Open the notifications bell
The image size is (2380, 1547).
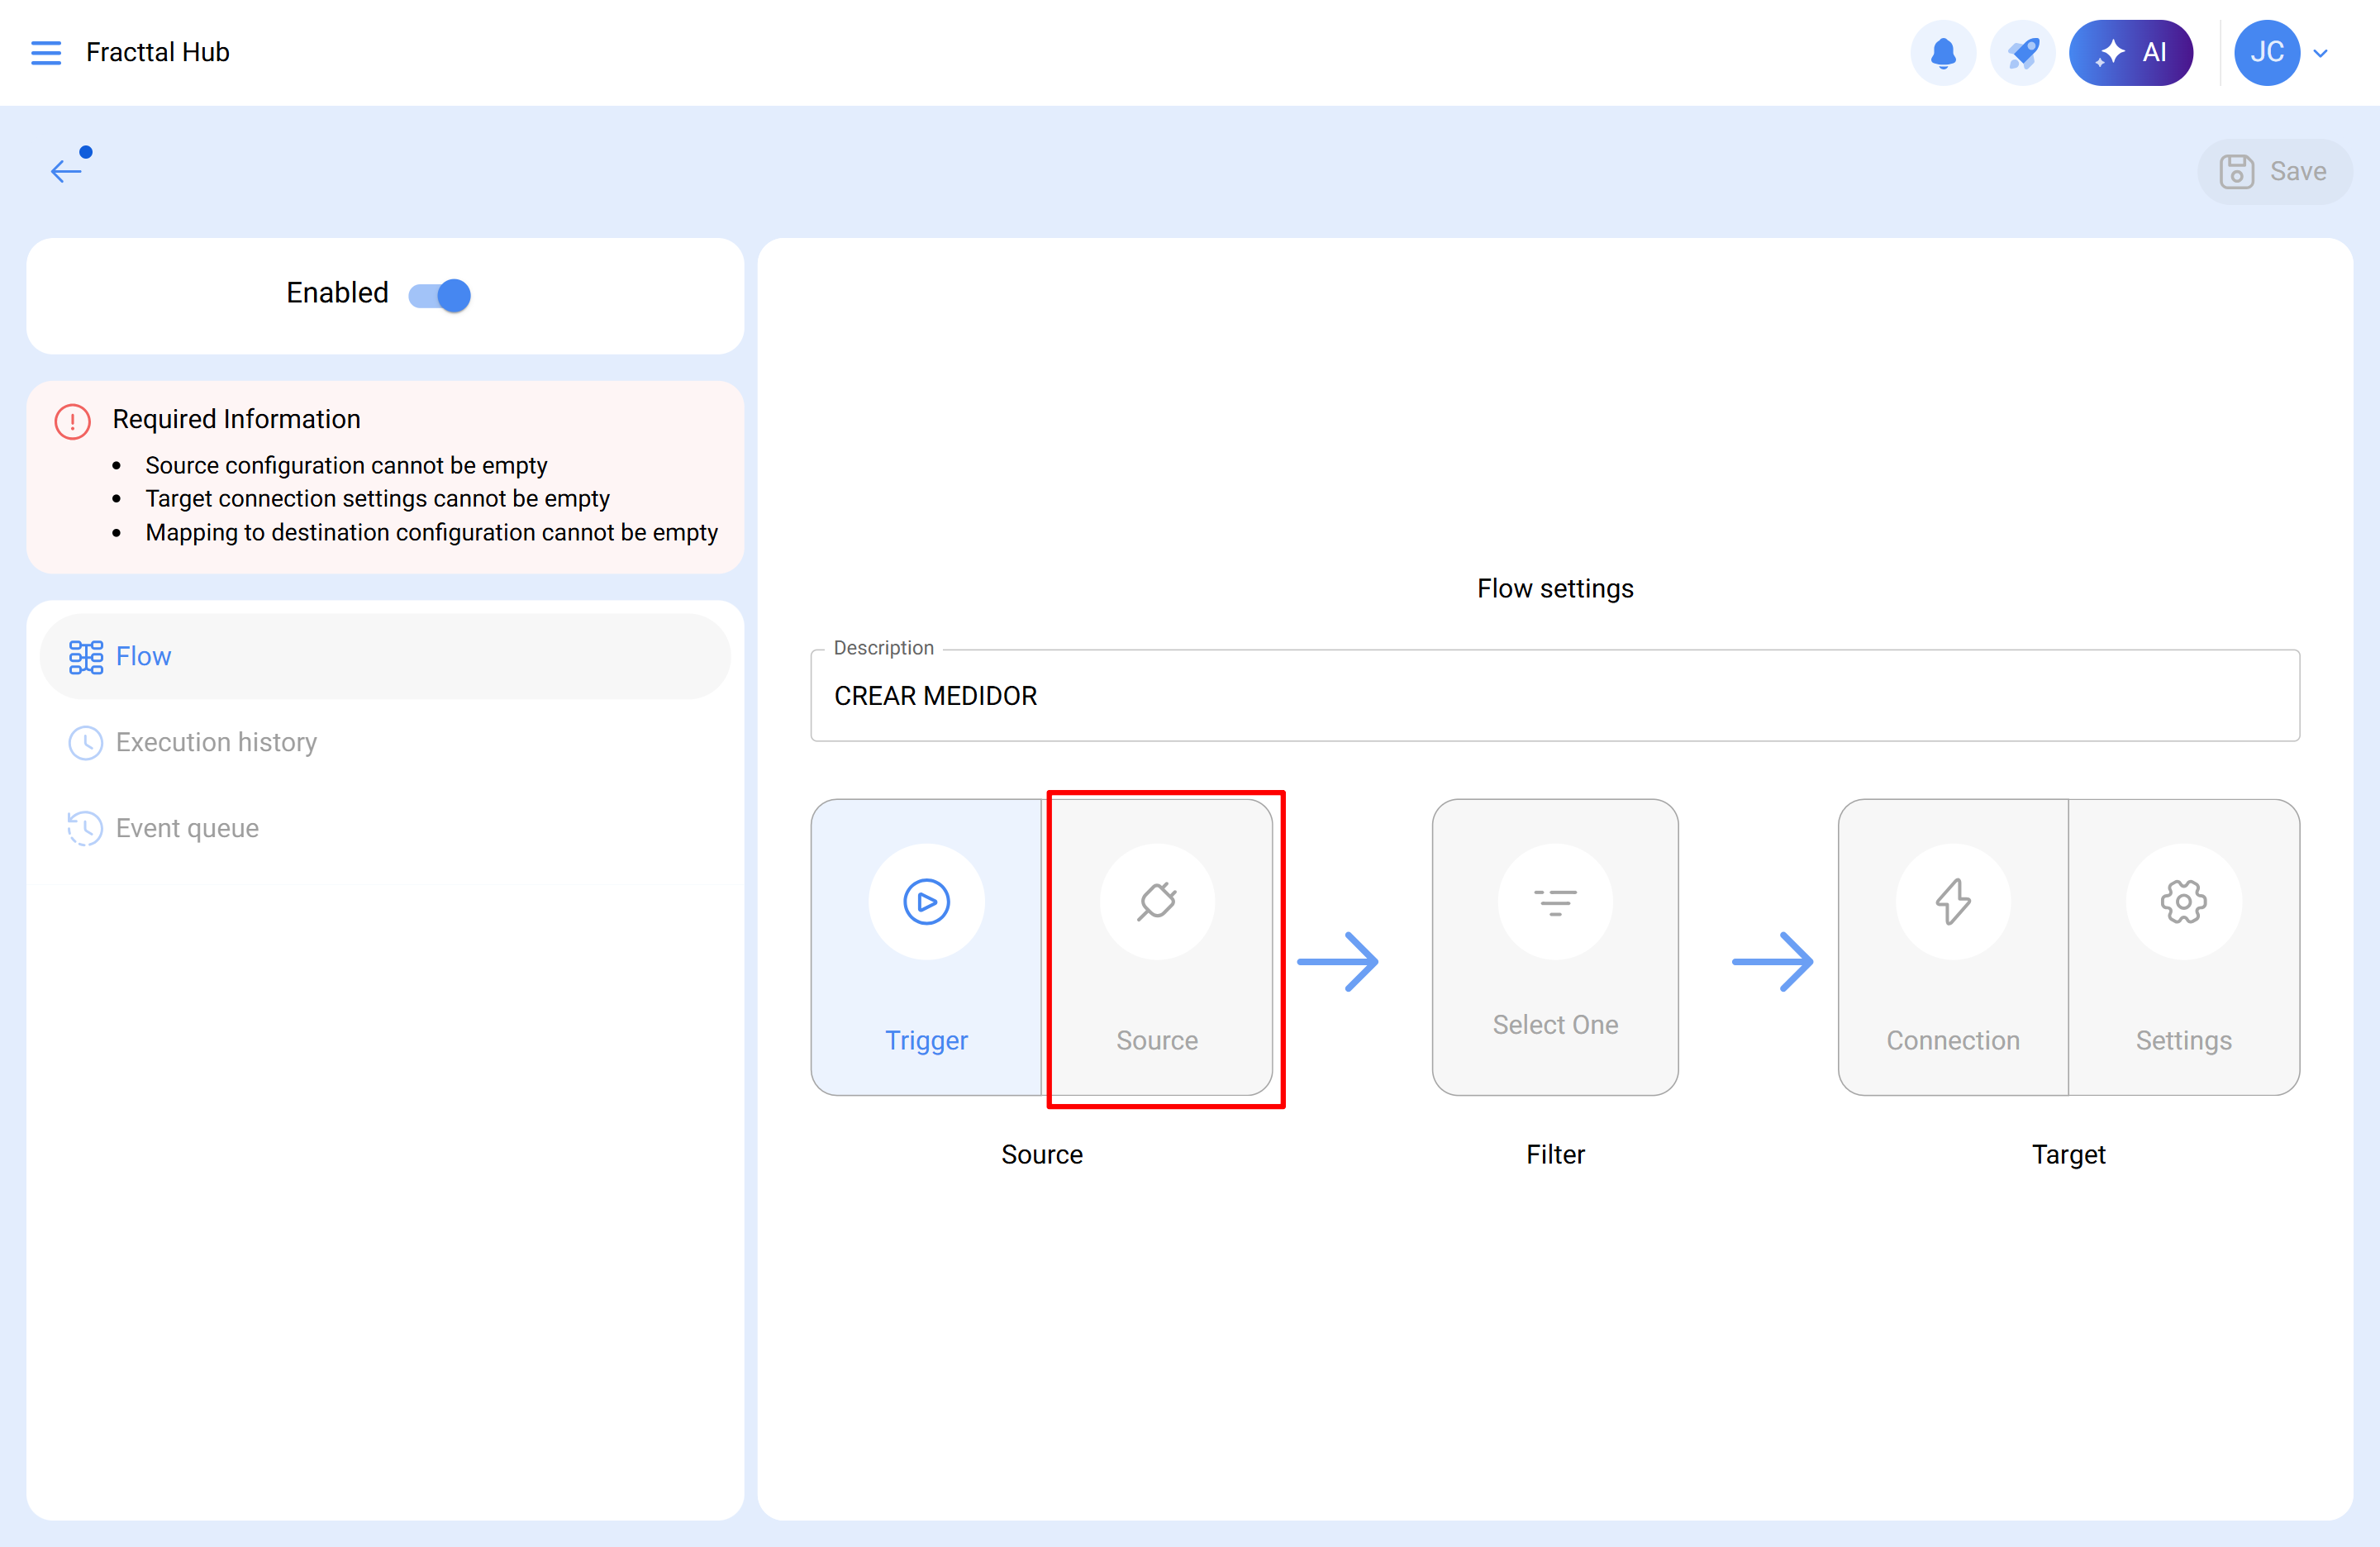click(1943, 52)
